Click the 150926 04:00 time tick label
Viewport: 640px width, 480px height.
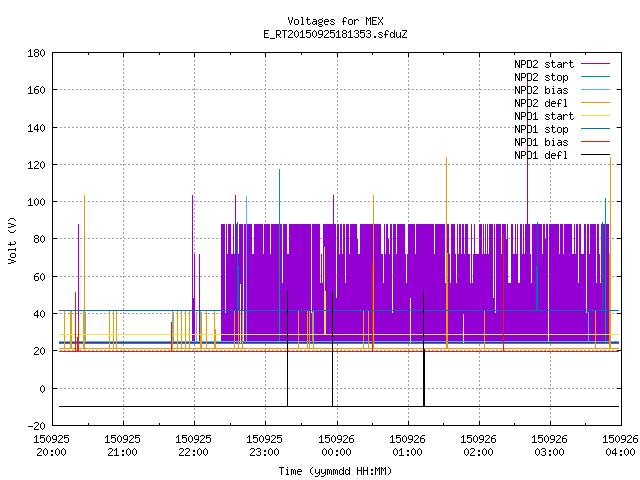coord(620,445)
